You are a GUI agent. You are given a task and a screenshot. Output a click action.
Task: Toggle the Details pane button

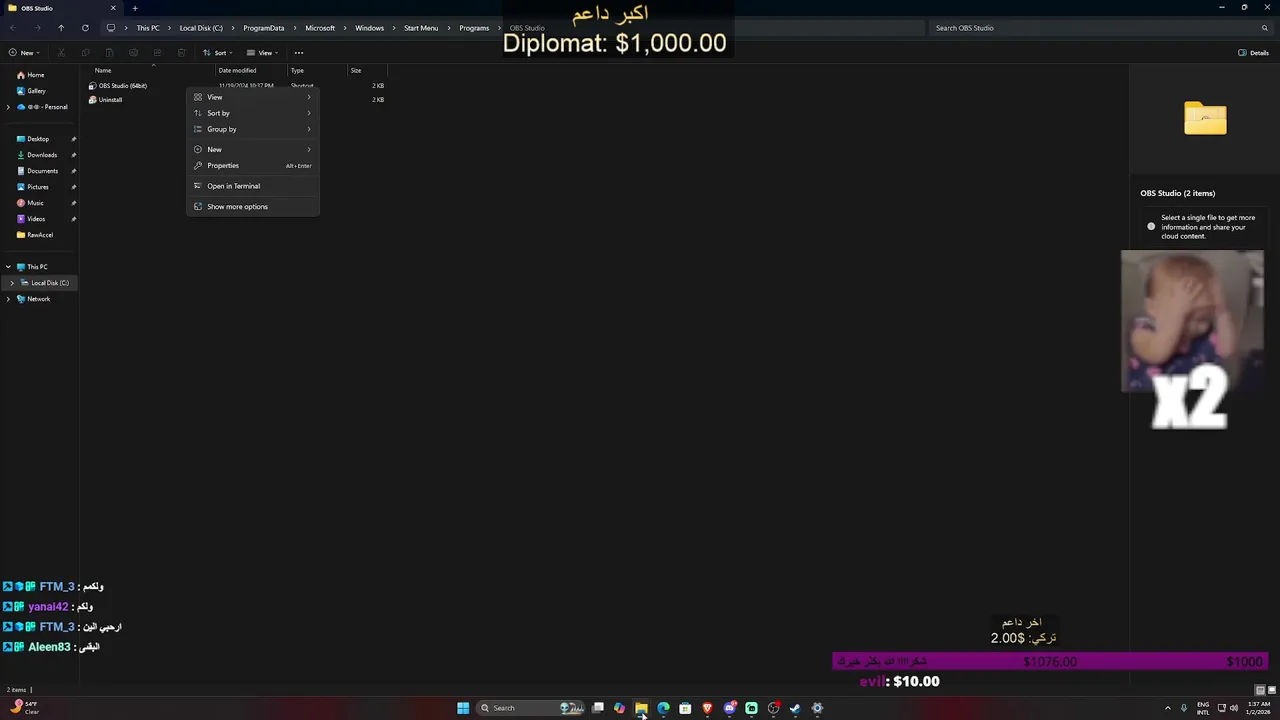[x=1253, y=53]
